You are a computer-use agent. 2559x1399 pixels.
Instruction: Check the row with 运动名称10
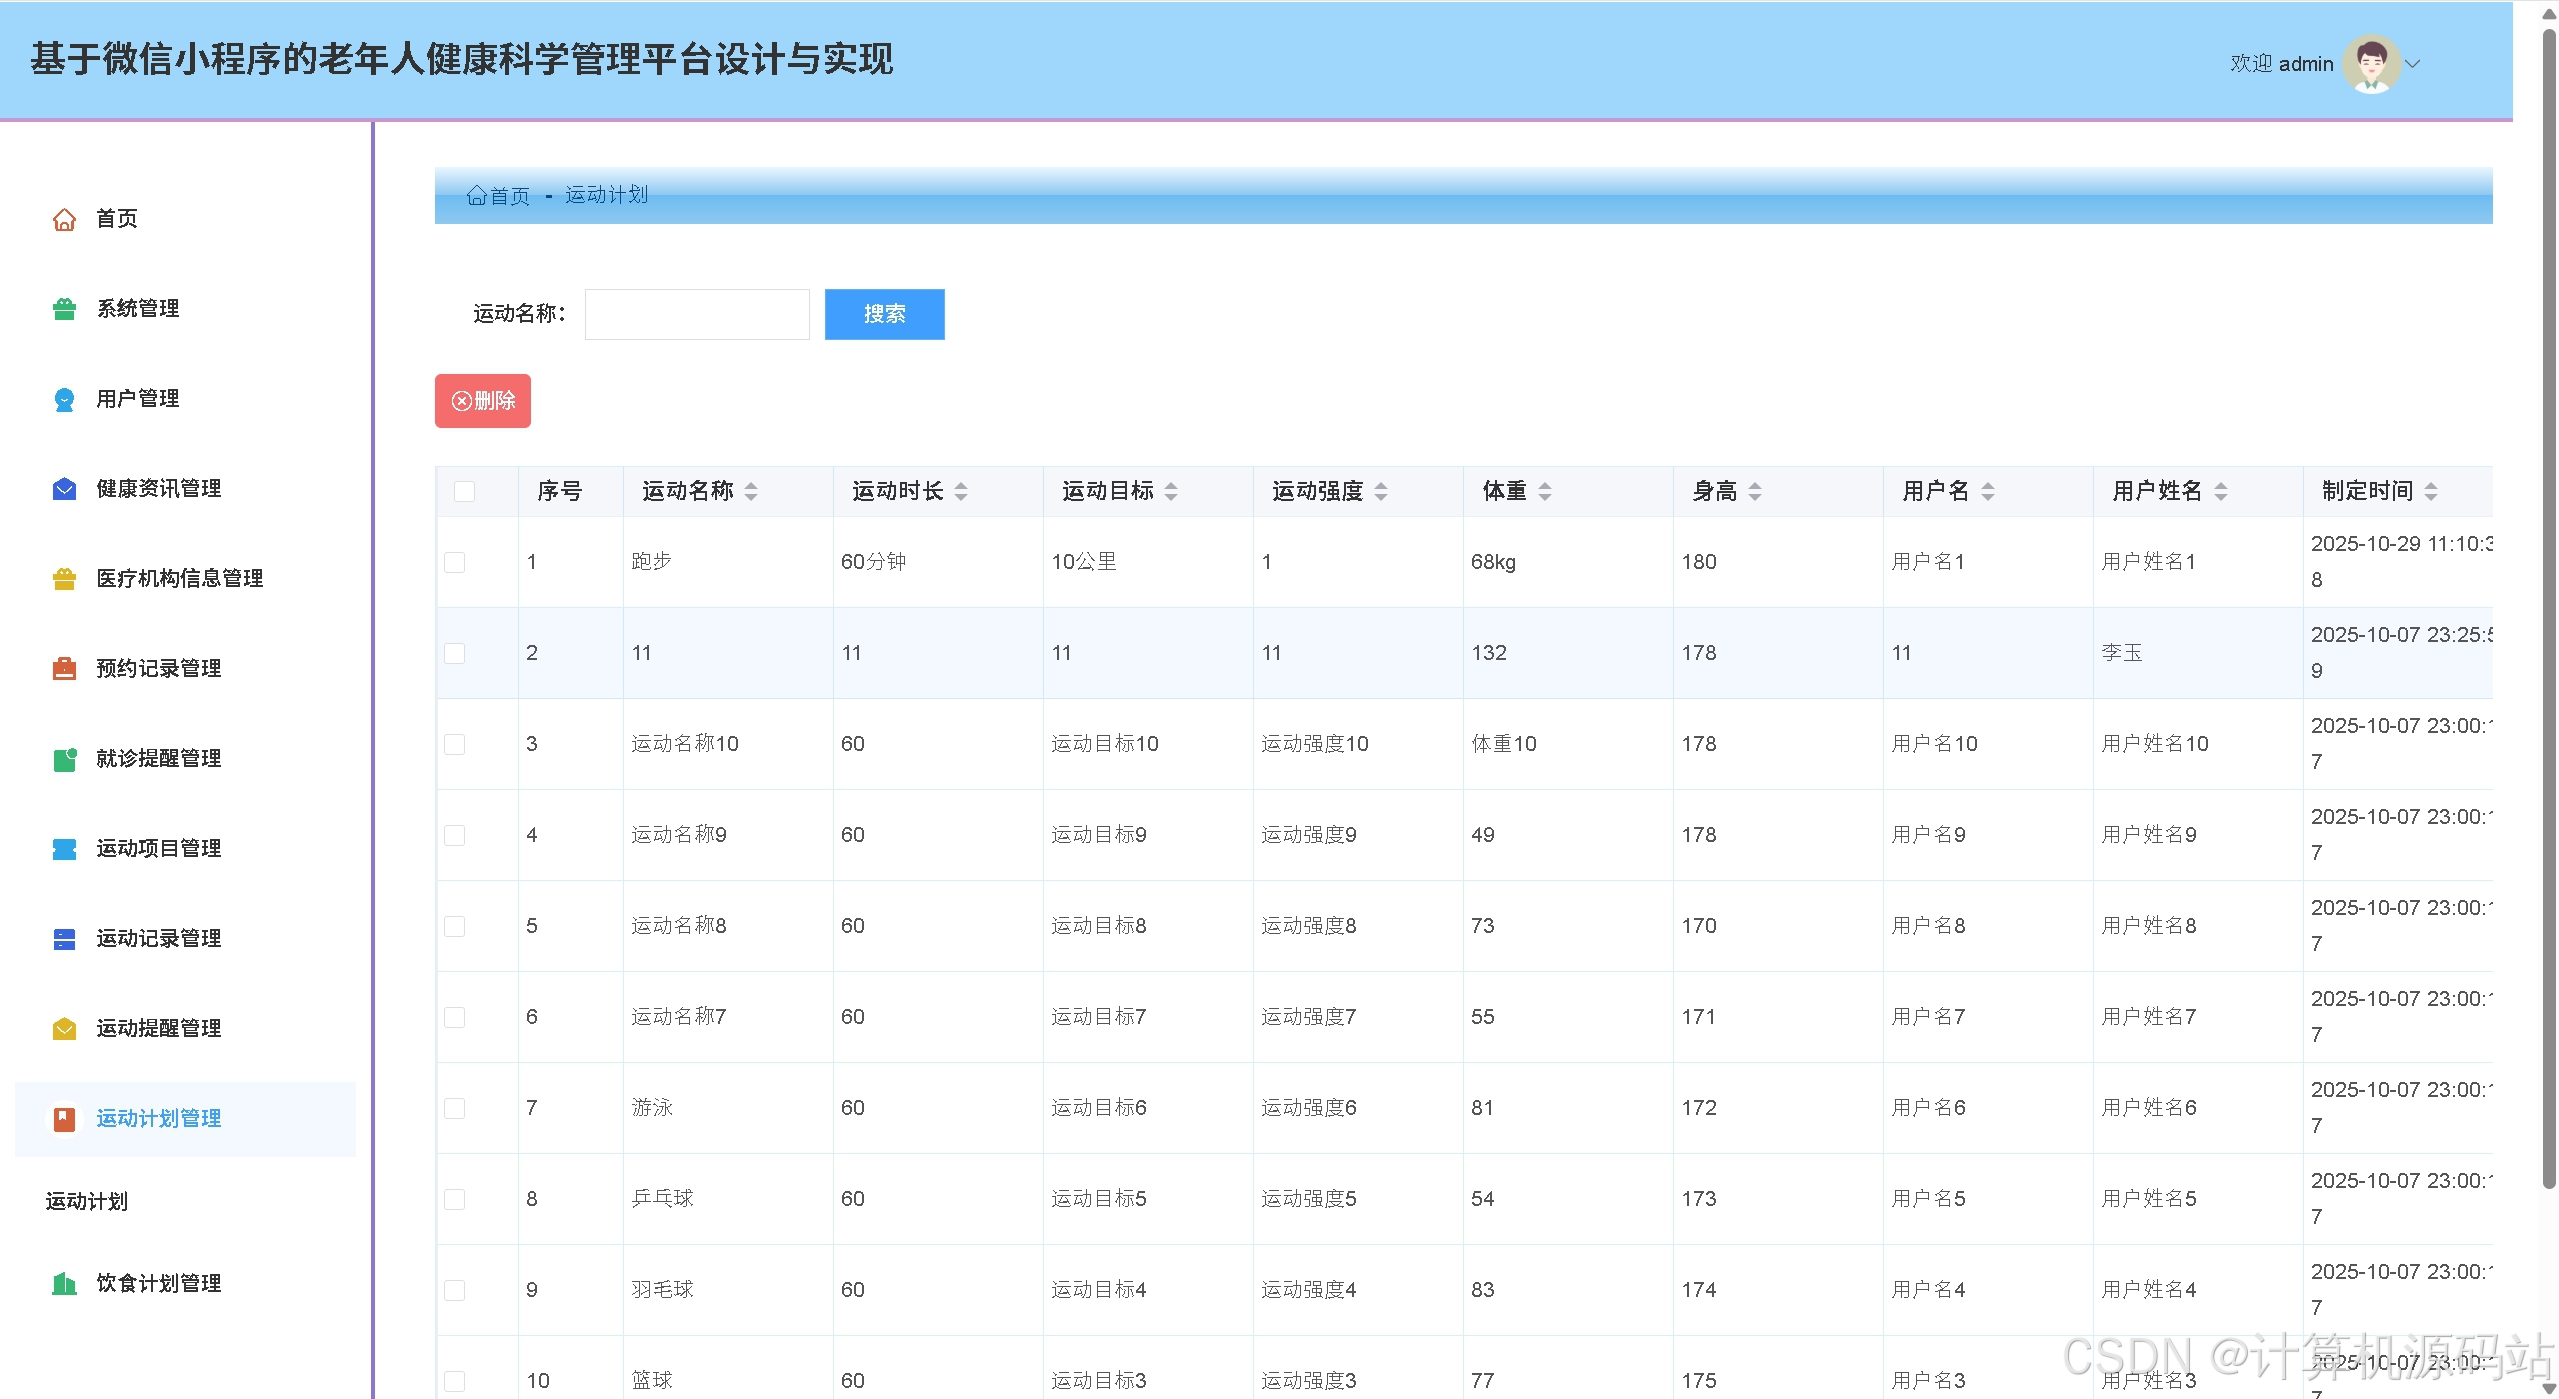click(455, 744)
